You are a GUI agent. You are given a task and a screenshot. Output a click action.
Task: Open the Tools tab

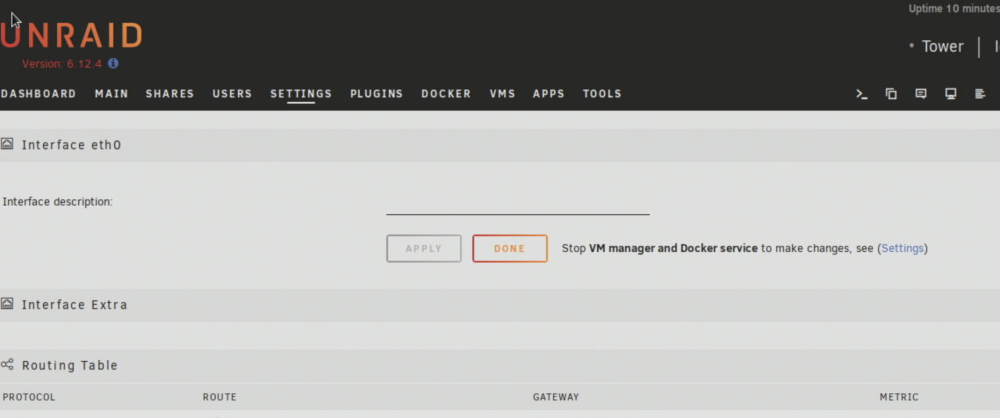[602, 94]
